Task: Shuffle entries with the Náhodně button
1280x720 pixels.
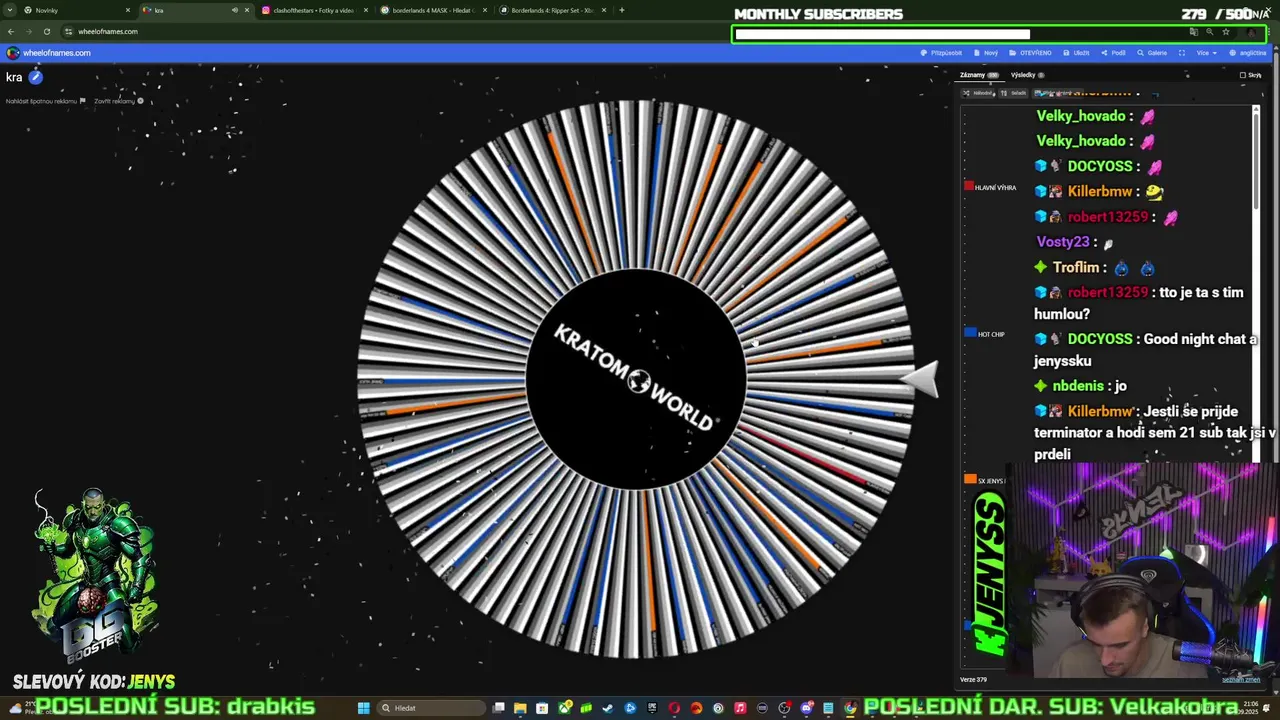Action: [x=978, y=93]
